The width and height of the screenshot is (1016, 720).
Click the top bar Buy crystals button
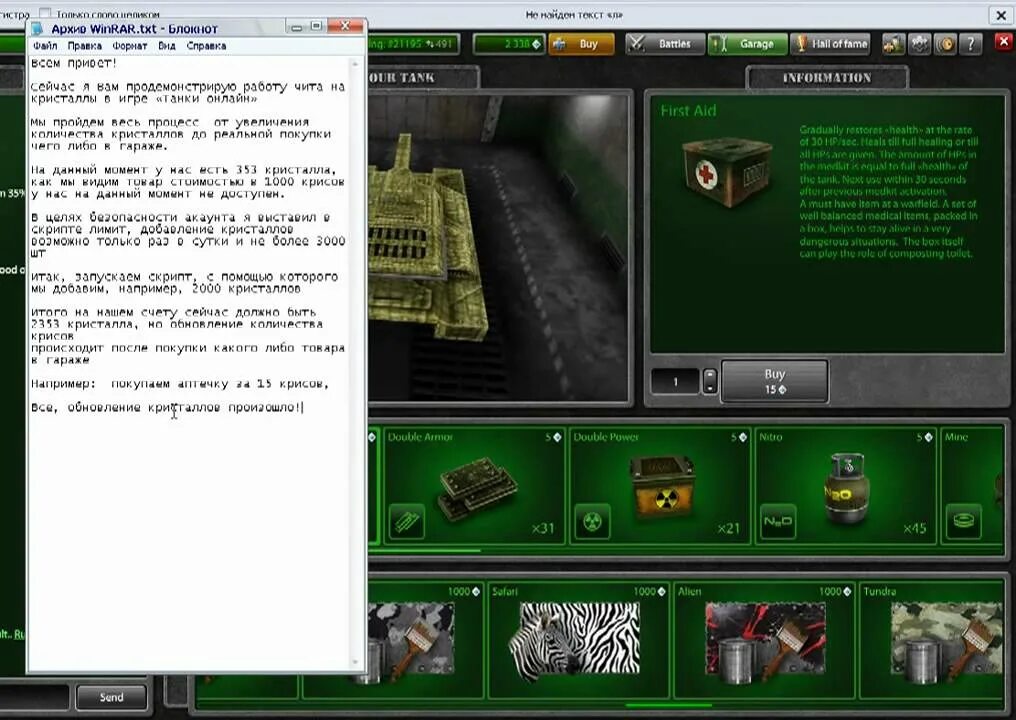[581, 44]
